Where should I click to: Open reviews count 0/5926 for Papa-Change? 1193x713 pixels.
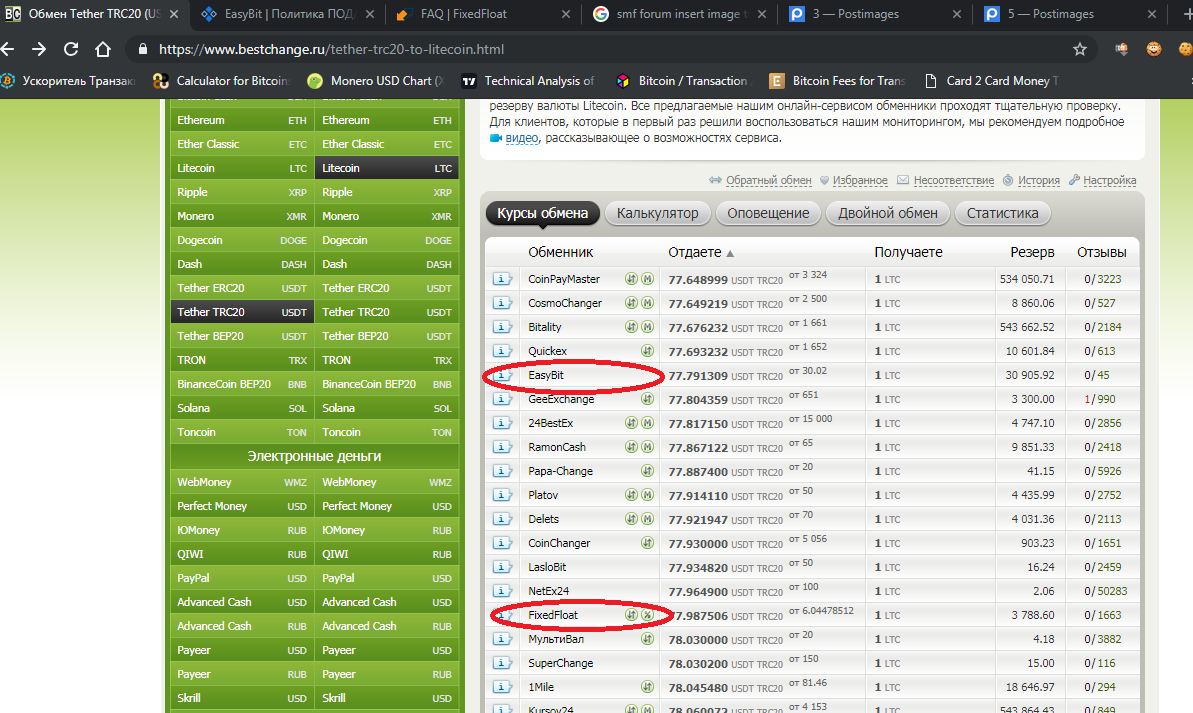(x=1102, y=471)
